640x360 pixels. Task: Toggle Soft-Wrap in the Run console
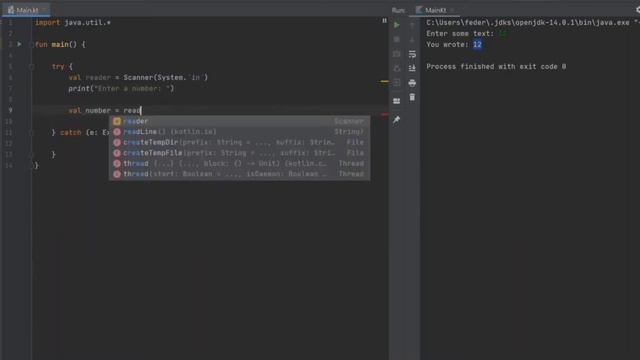412,54
